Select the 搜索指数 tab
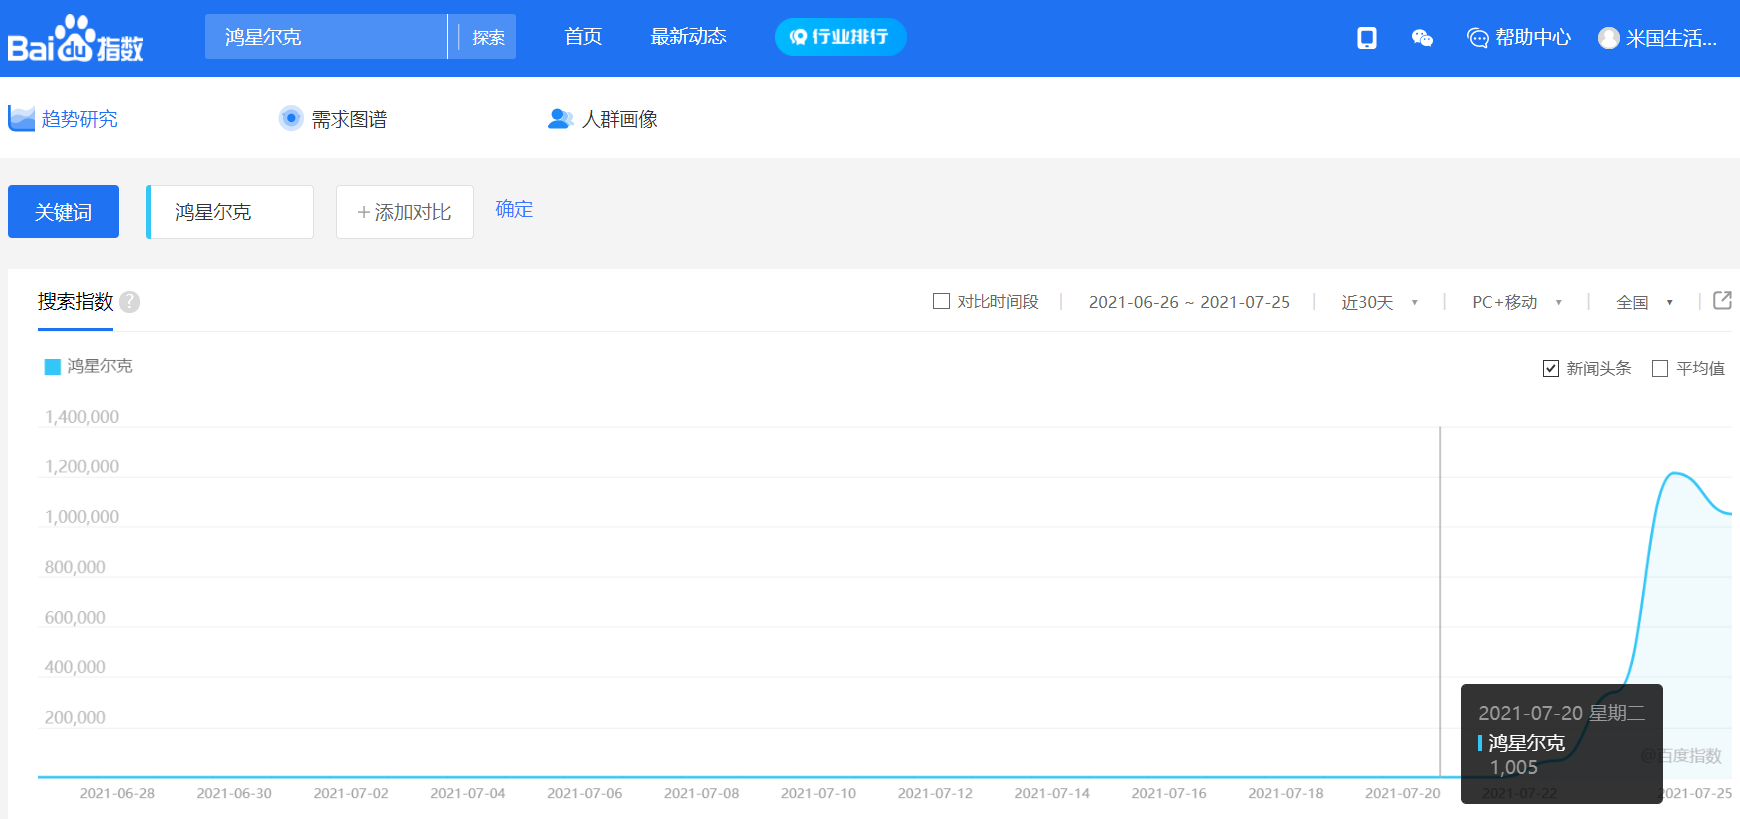 (76, 301)
